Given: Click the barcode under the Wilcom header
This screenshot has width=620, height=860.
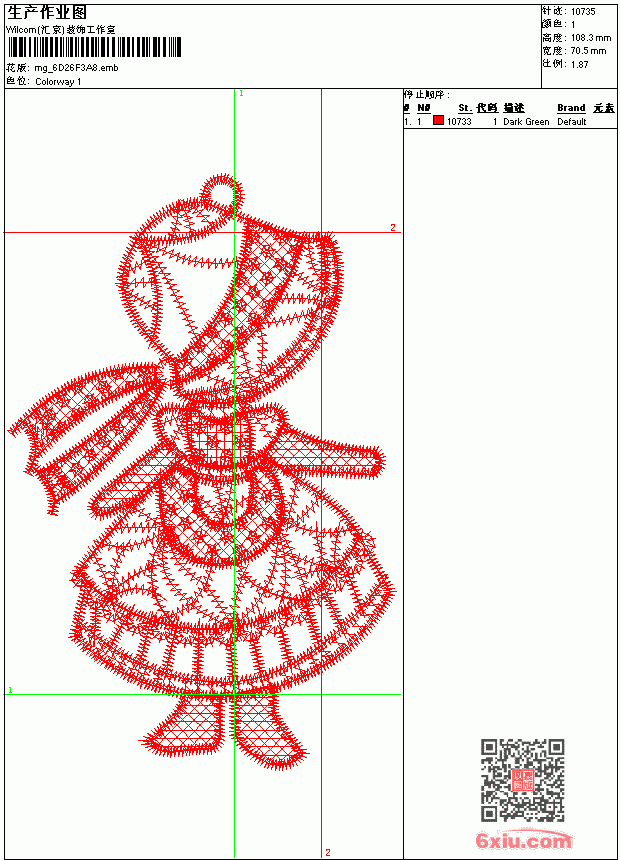Looking at the screenshot, I should [94, 48].
